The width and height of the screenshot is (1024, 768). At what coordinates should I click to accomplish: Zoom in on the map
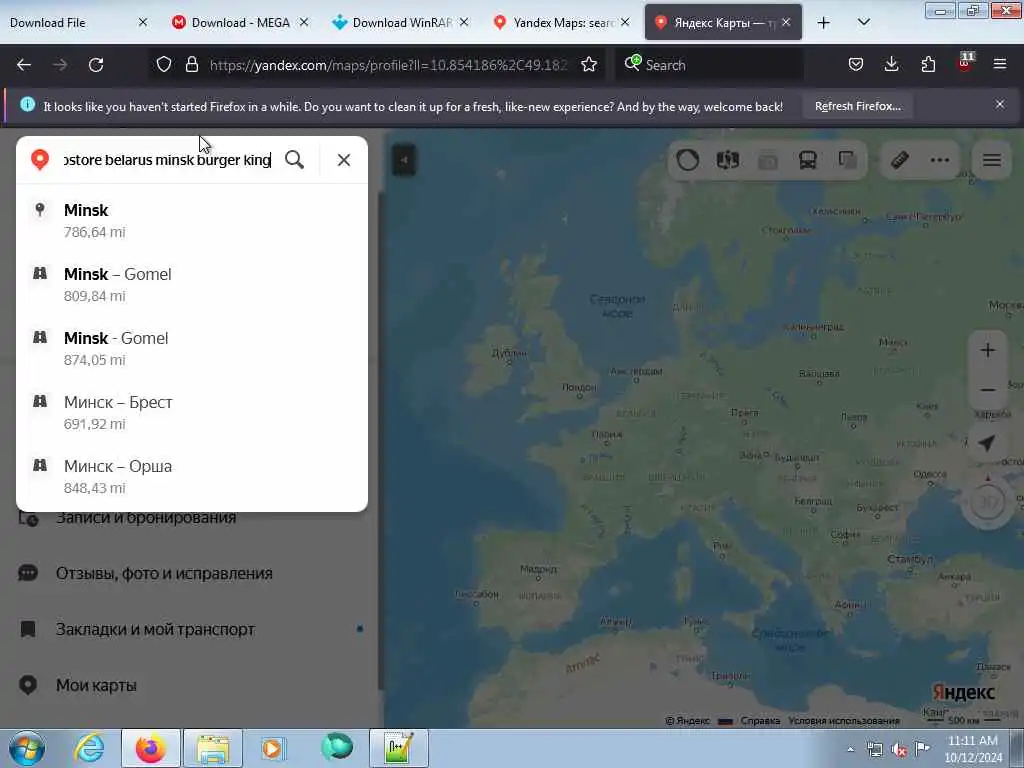tap(987, 350)
